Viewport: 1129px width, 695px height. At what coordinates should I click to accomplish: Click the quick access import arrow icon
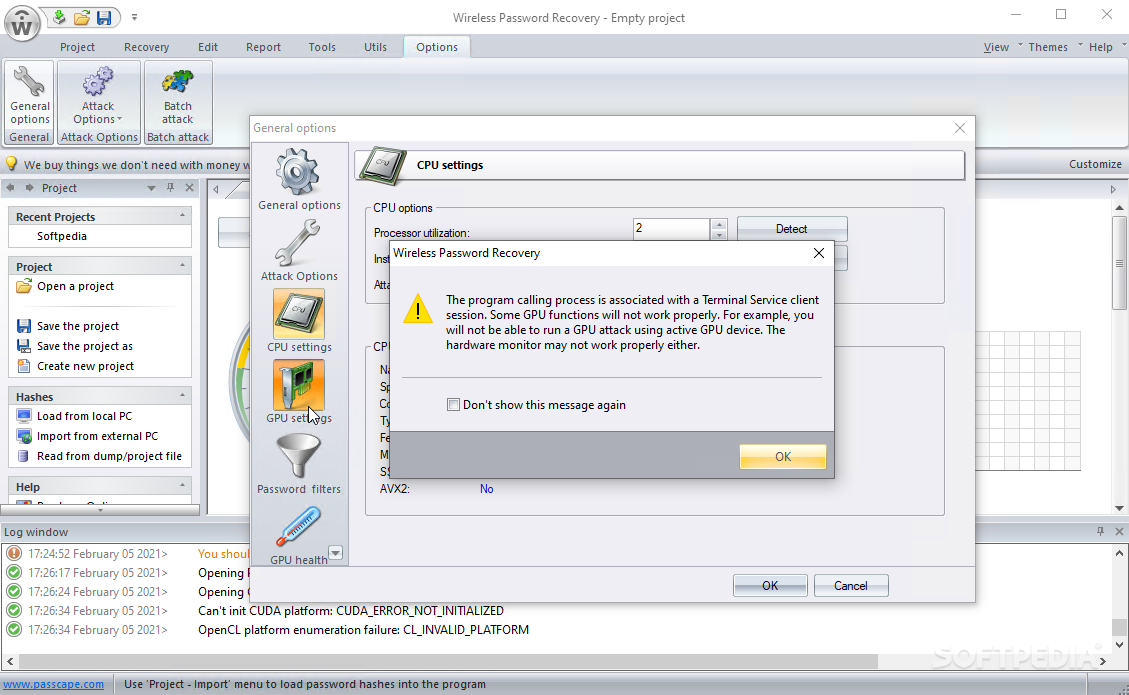(x=60, y=17)
